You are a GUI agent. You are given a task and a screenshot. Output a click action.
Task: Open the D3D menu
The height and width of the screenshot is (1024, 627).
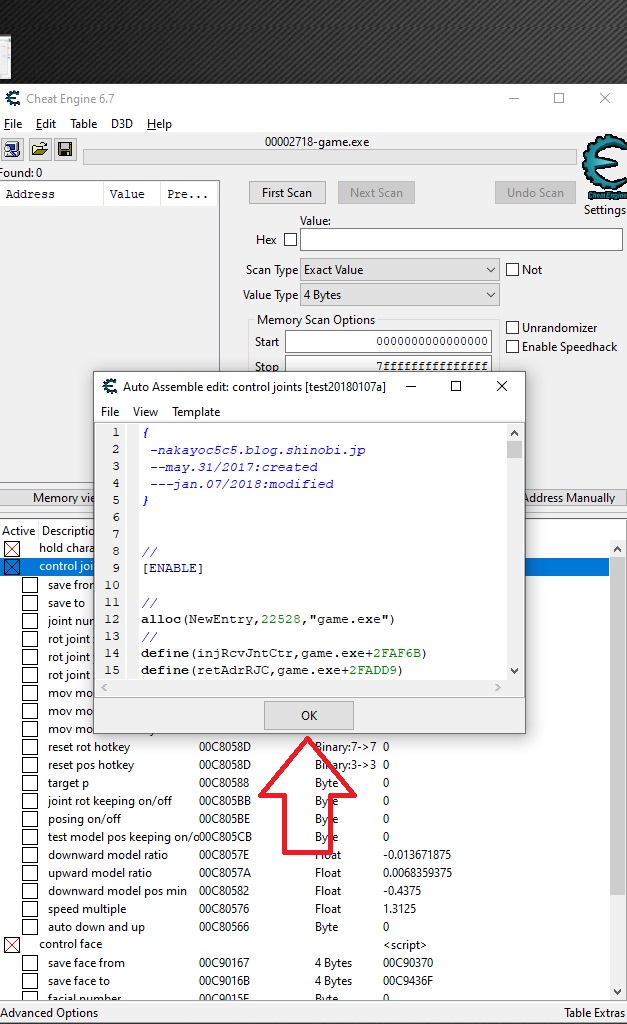[121, 123]
